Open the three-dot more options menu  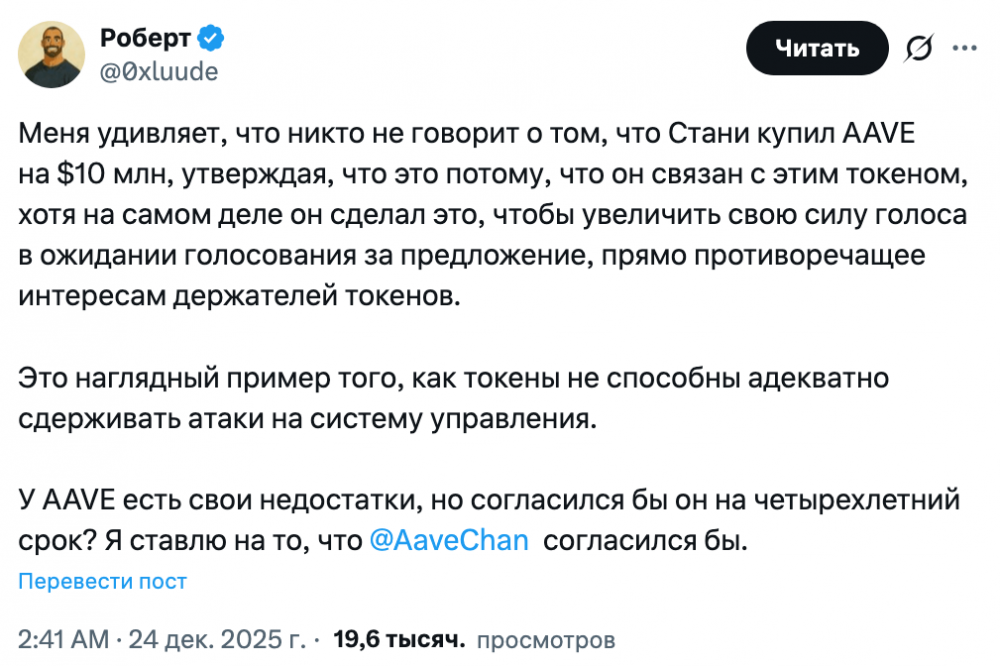click(965, 48)
